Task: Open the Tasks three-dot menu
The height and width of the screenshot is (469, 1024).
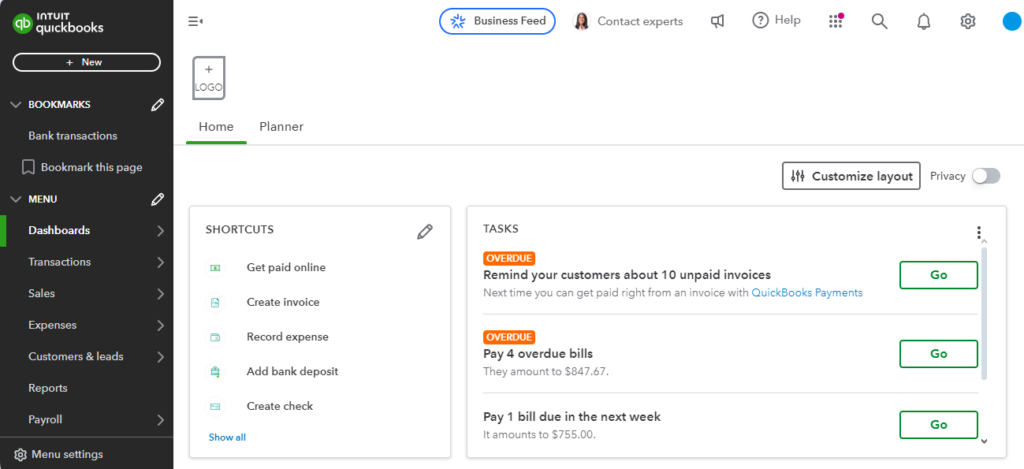Action: 978,232
